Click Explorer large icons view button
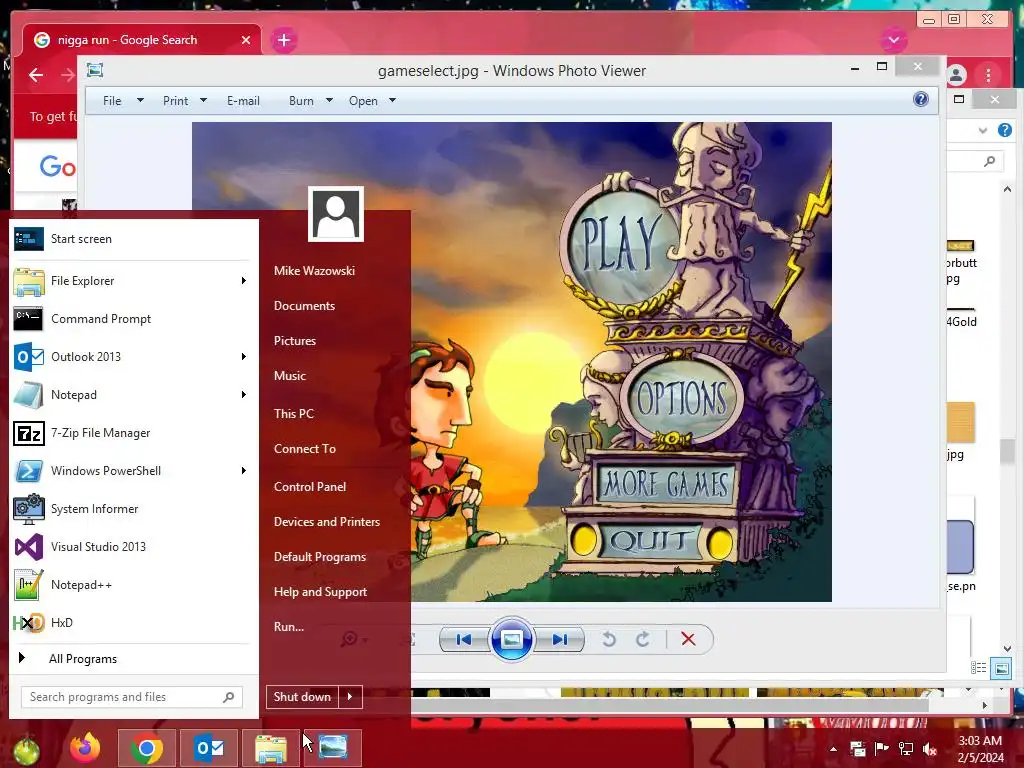Viewport: 1024px width, 768px height. pyautogui.click(x=1001, y=668)
